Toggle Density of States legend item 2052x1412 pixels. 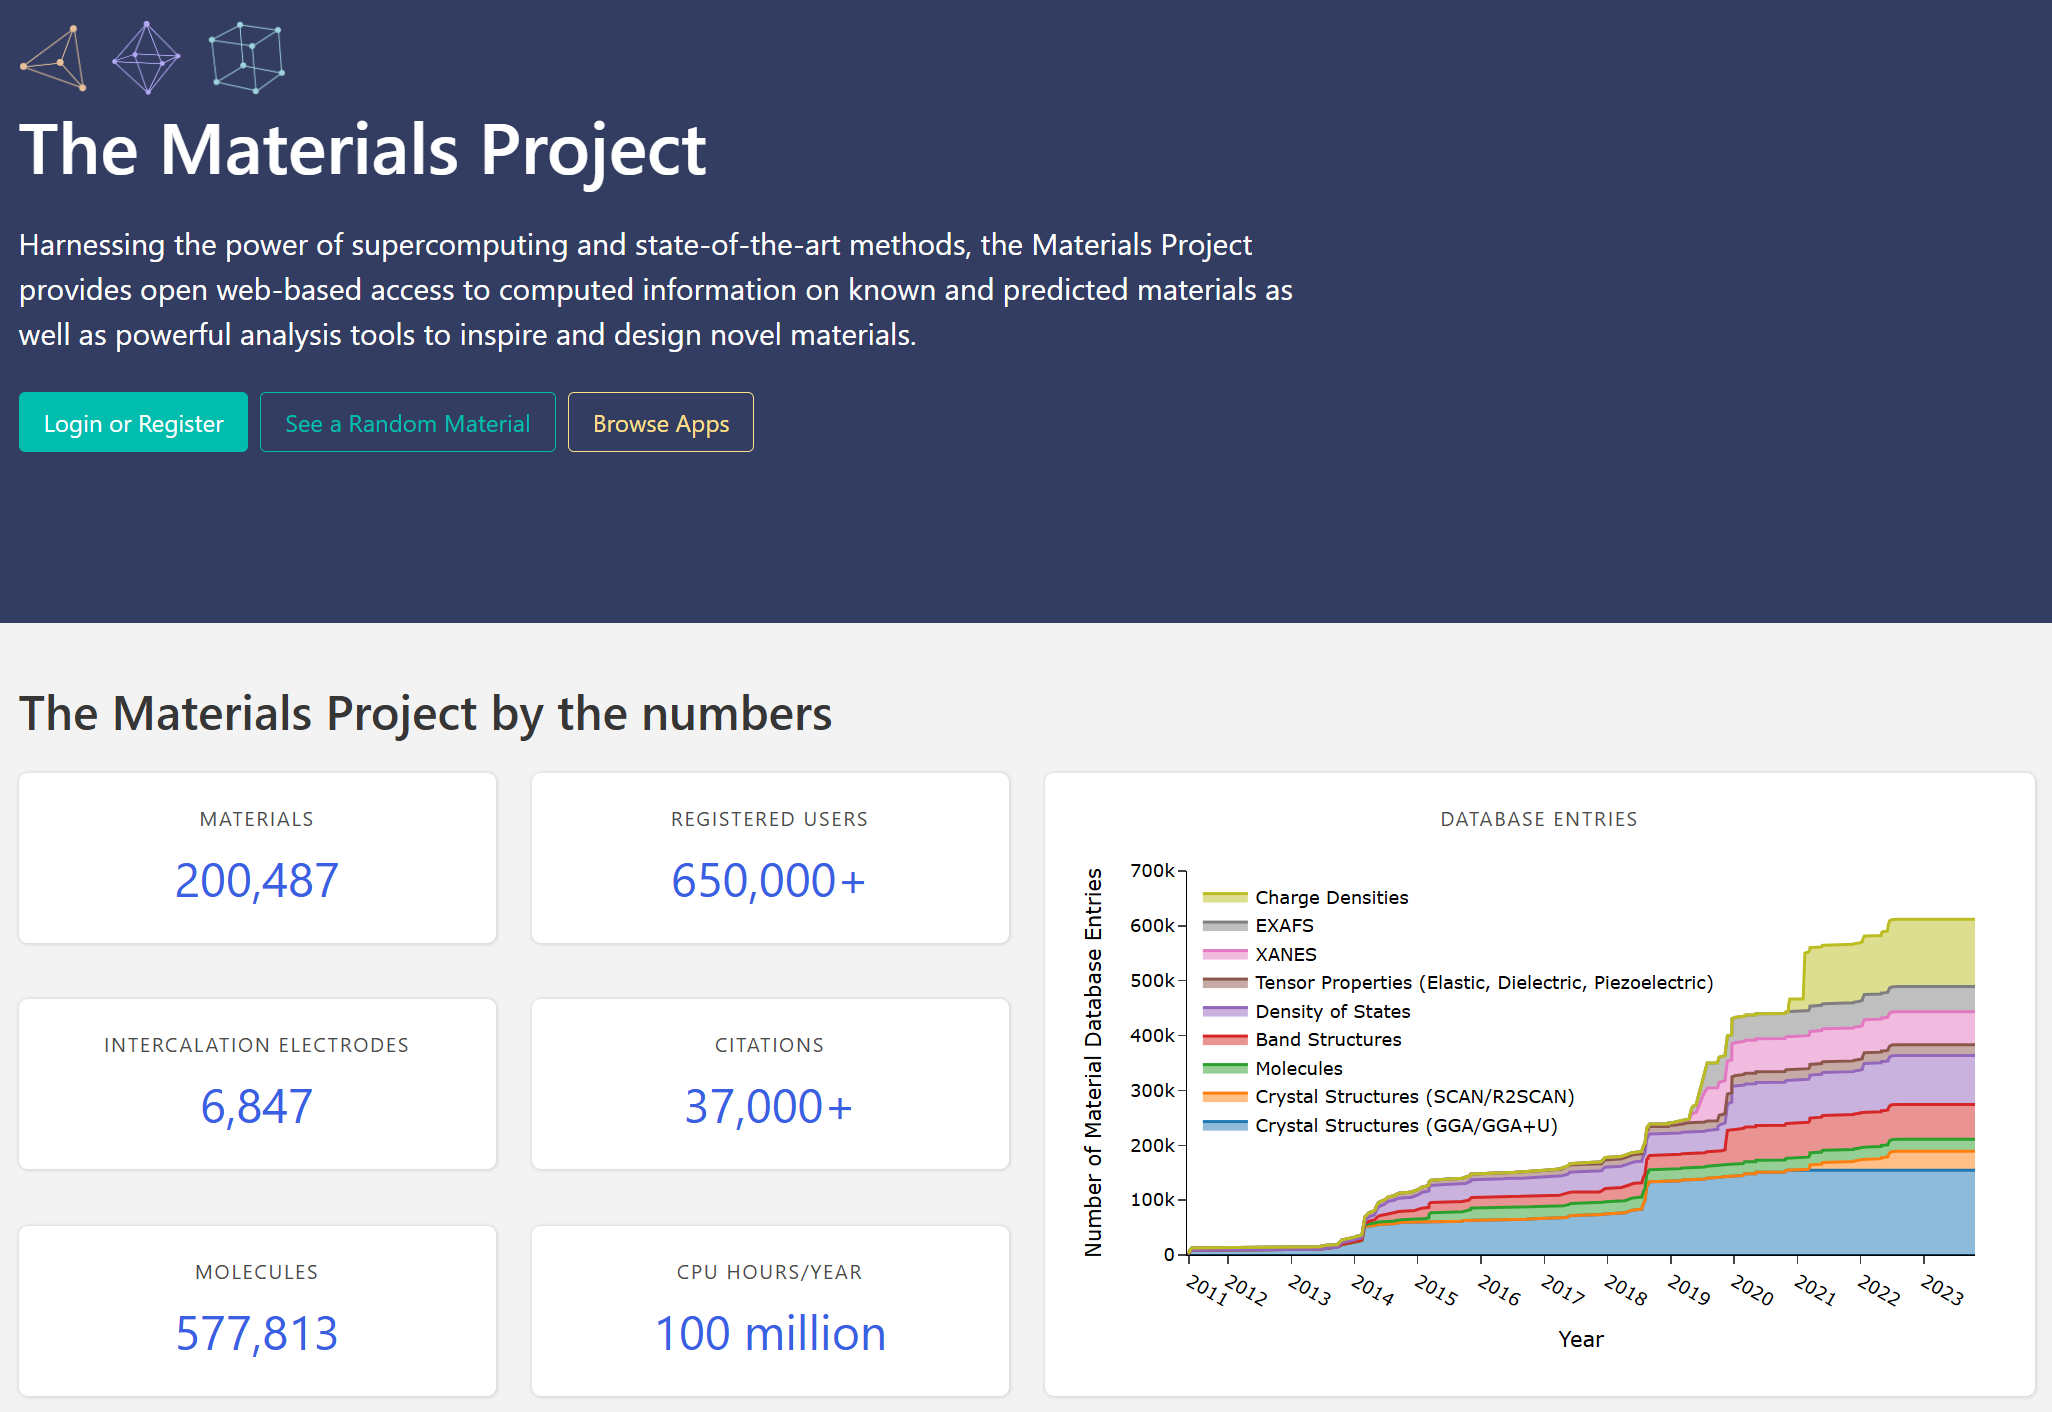[1332, 1012]
